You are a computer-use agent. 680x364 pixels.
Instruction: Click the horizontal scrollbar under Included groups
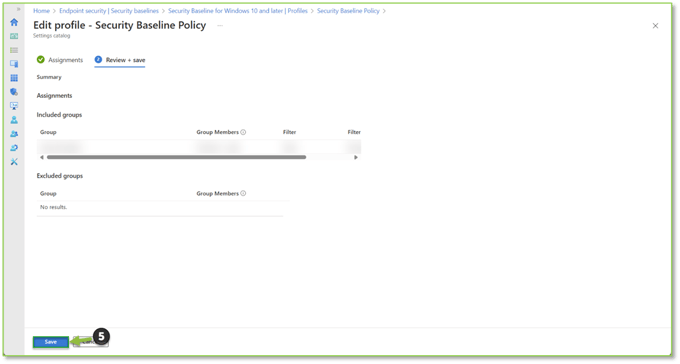pyautogui.click(x=176, y=157)
